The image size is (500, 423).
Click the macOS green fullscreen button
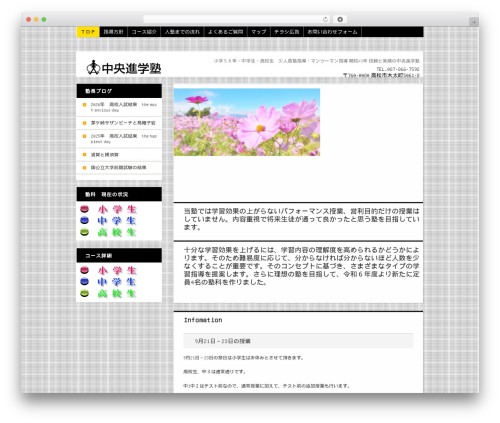pyautogui.click(x=44, y=20)
